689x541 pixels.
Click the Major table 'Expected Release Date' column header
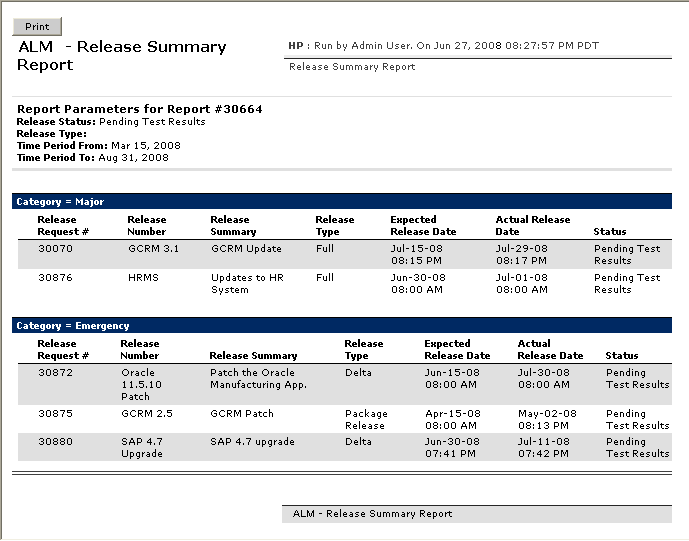(423, 225)
